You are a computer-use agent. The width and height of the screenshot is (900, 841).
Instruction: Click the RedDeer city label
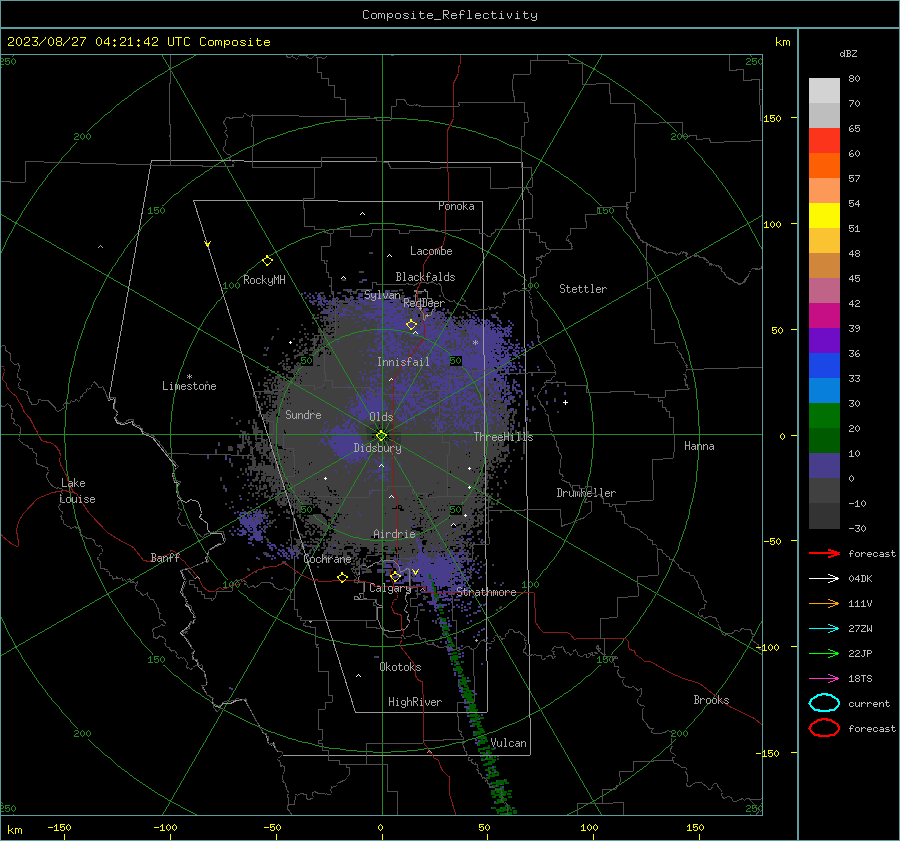click(424, 303)
